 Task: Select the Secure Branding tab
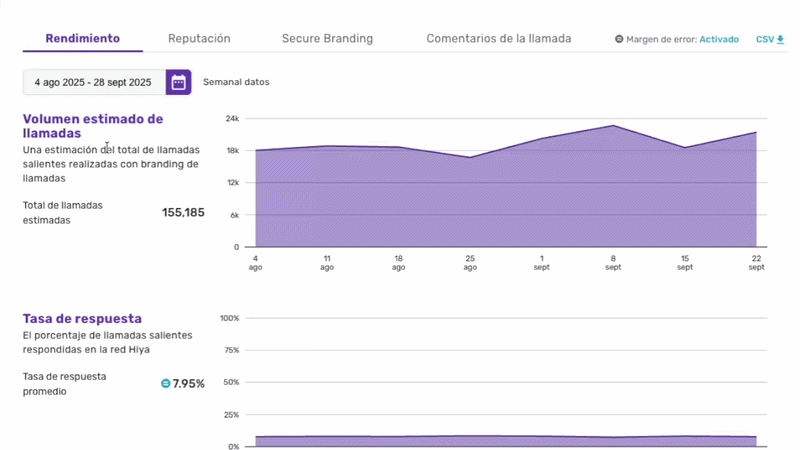tap(327, 39)
